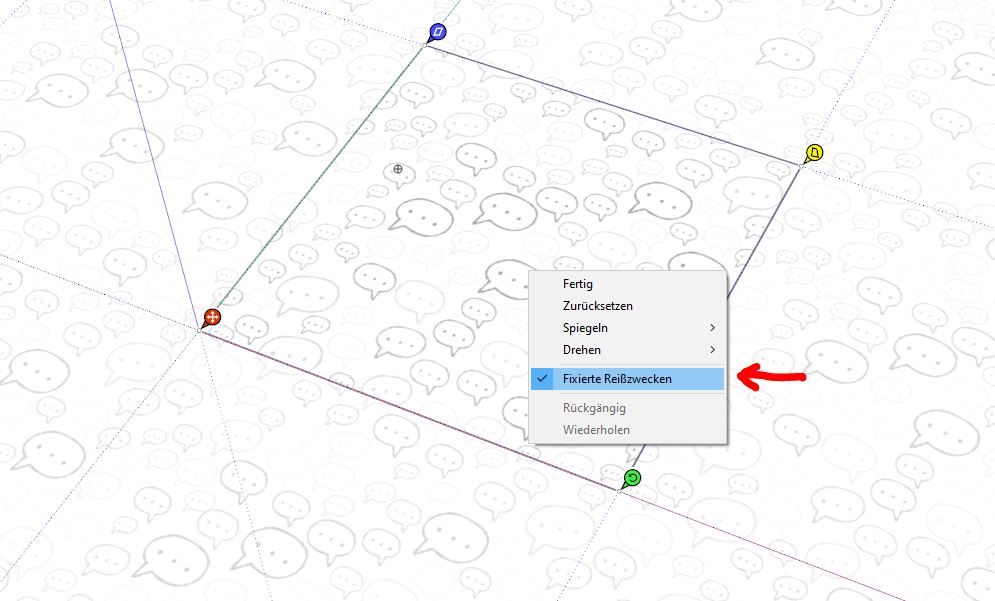Image resolution: width=995 pixels, height=601 pixels.
Task: Open the Drehen menu entry
Action: pyautogui.click(x=582, y=350)
